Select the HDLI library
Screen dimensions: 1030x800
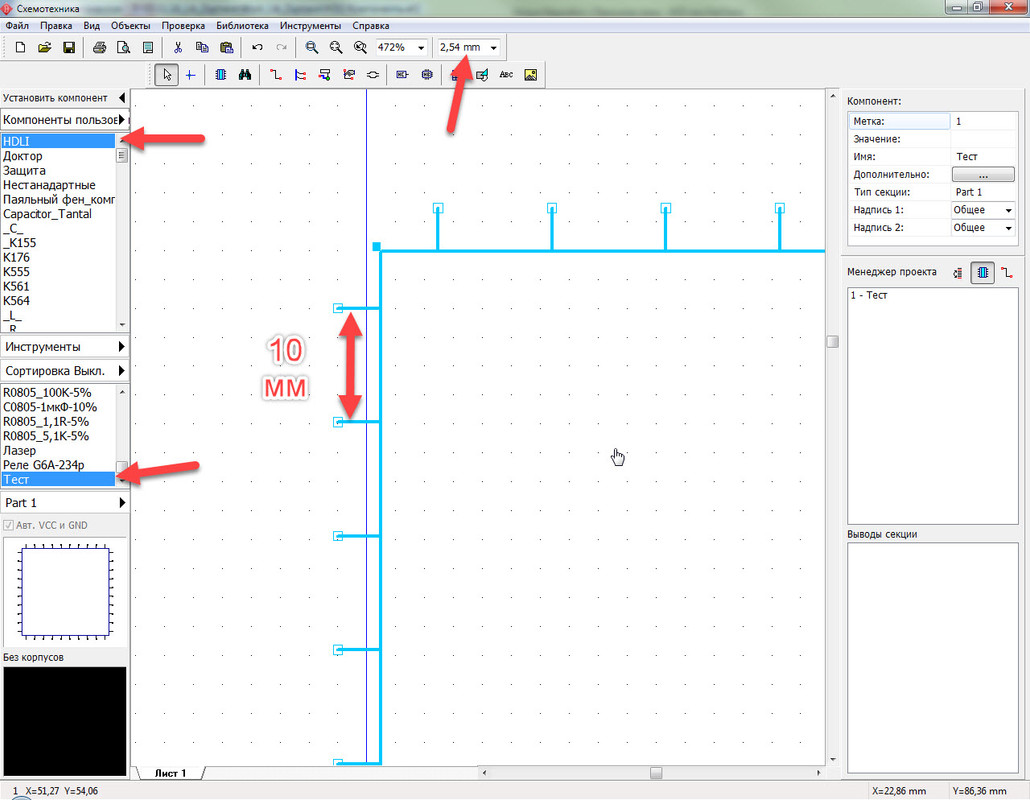tap(58, 141)
